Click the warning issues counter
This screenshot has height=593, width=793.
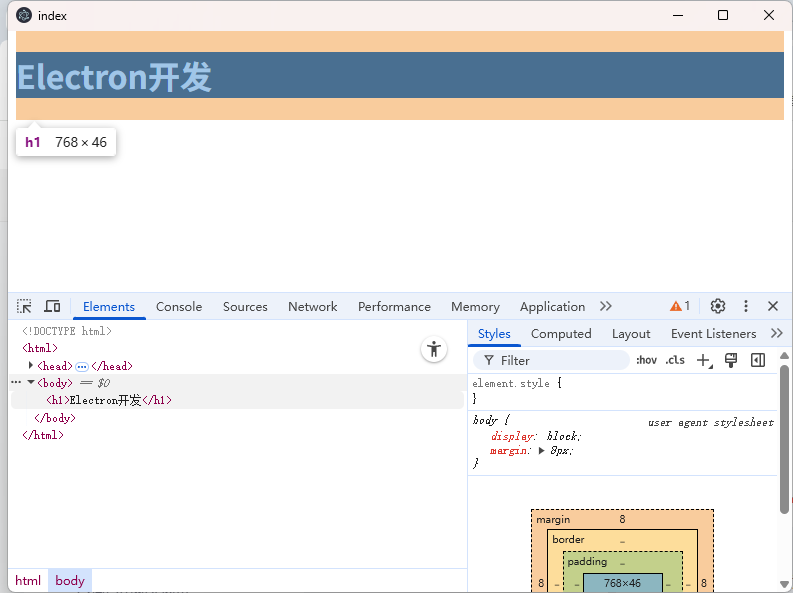[680, 306]
